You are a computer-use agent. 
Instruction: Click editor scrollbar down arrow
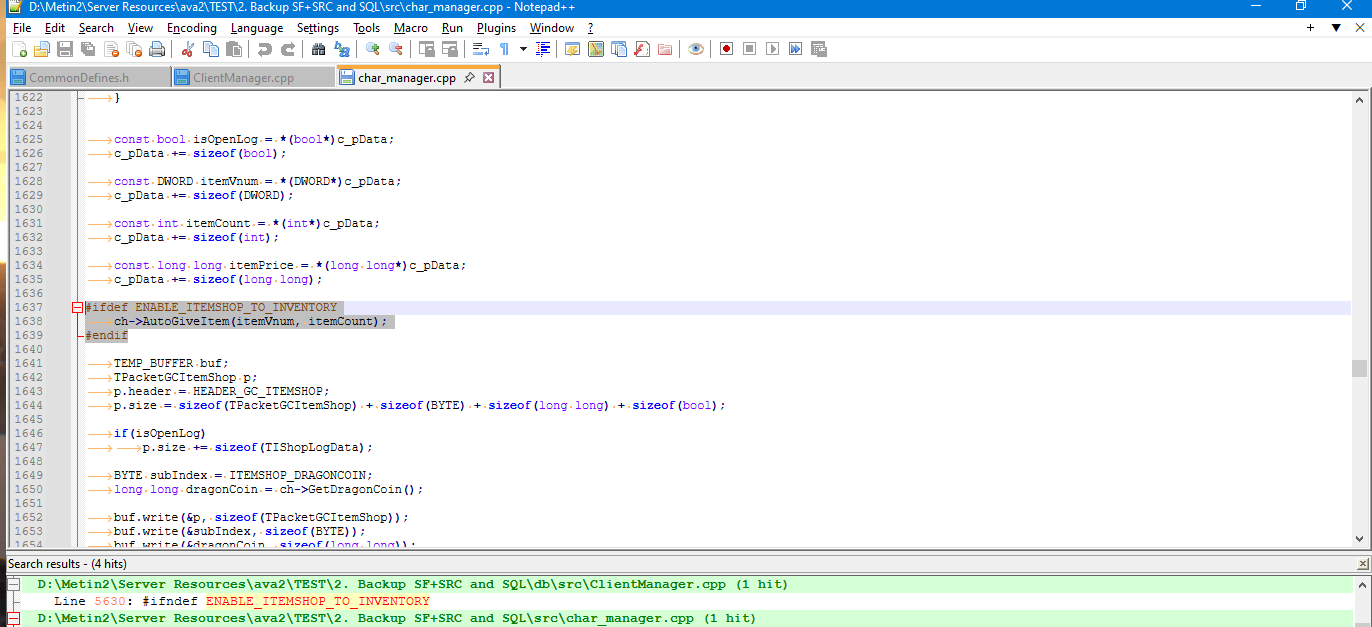tap(1359, 540)
